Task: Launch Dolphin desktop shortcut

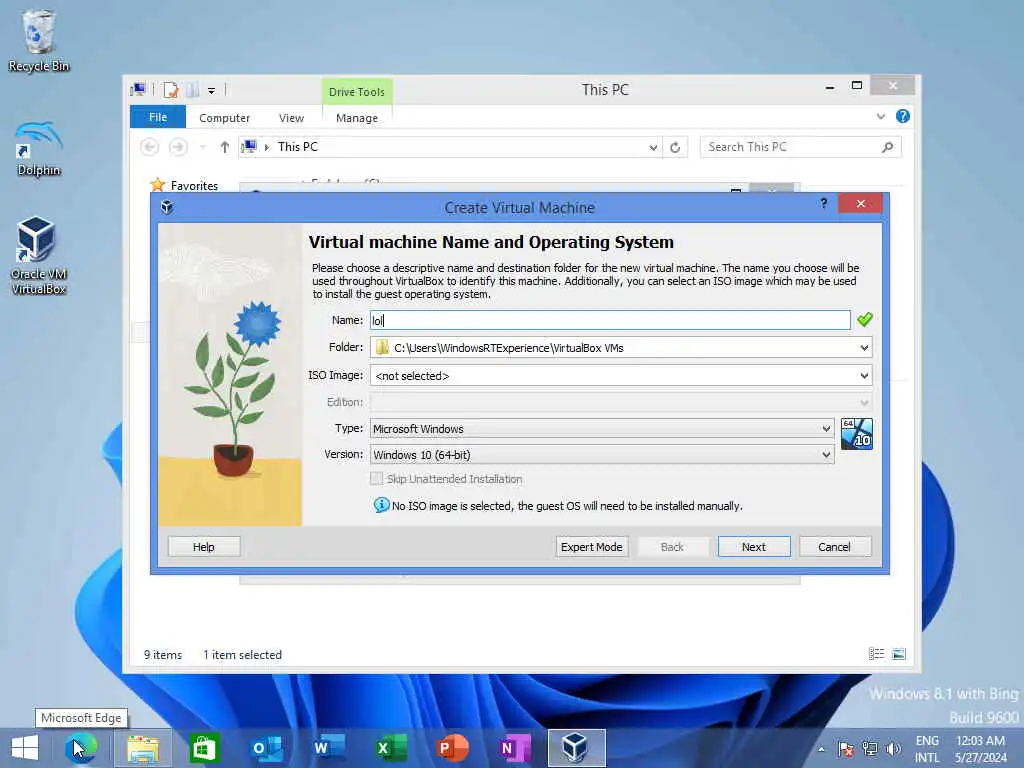Action: 39,149
